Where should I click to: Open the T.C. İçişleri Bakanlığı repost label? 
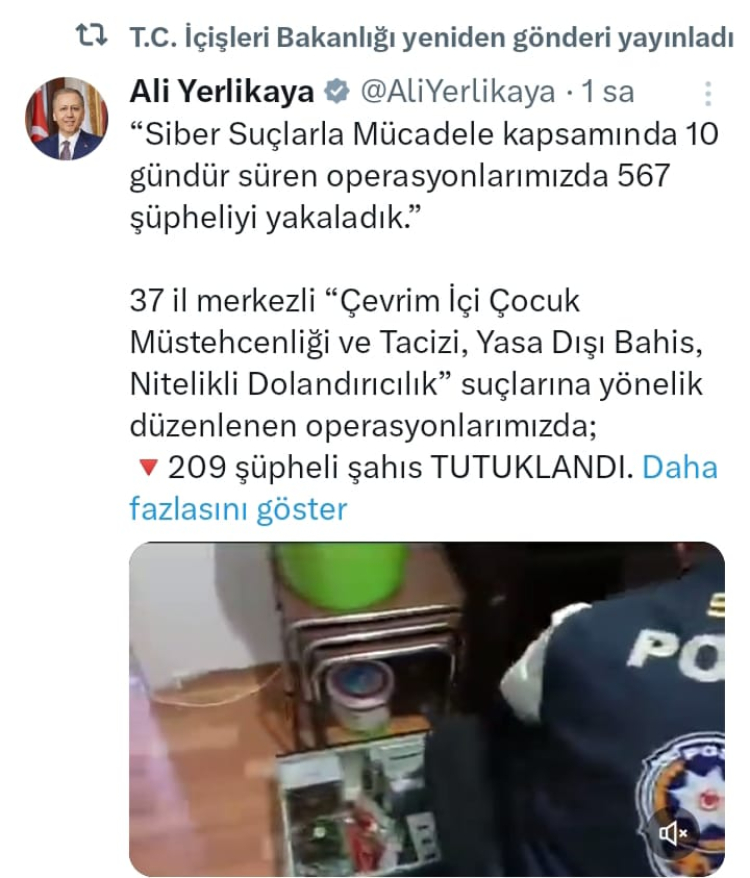(x=431, y=38)
